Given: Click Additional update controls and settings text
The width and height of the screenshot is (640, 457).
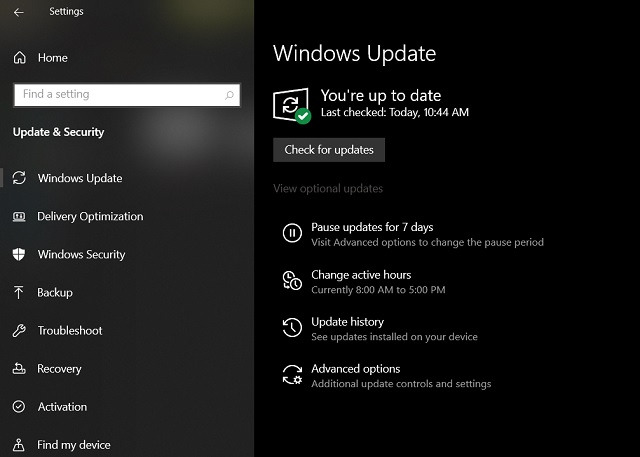Looking at the screenshot, I should 401,384.
